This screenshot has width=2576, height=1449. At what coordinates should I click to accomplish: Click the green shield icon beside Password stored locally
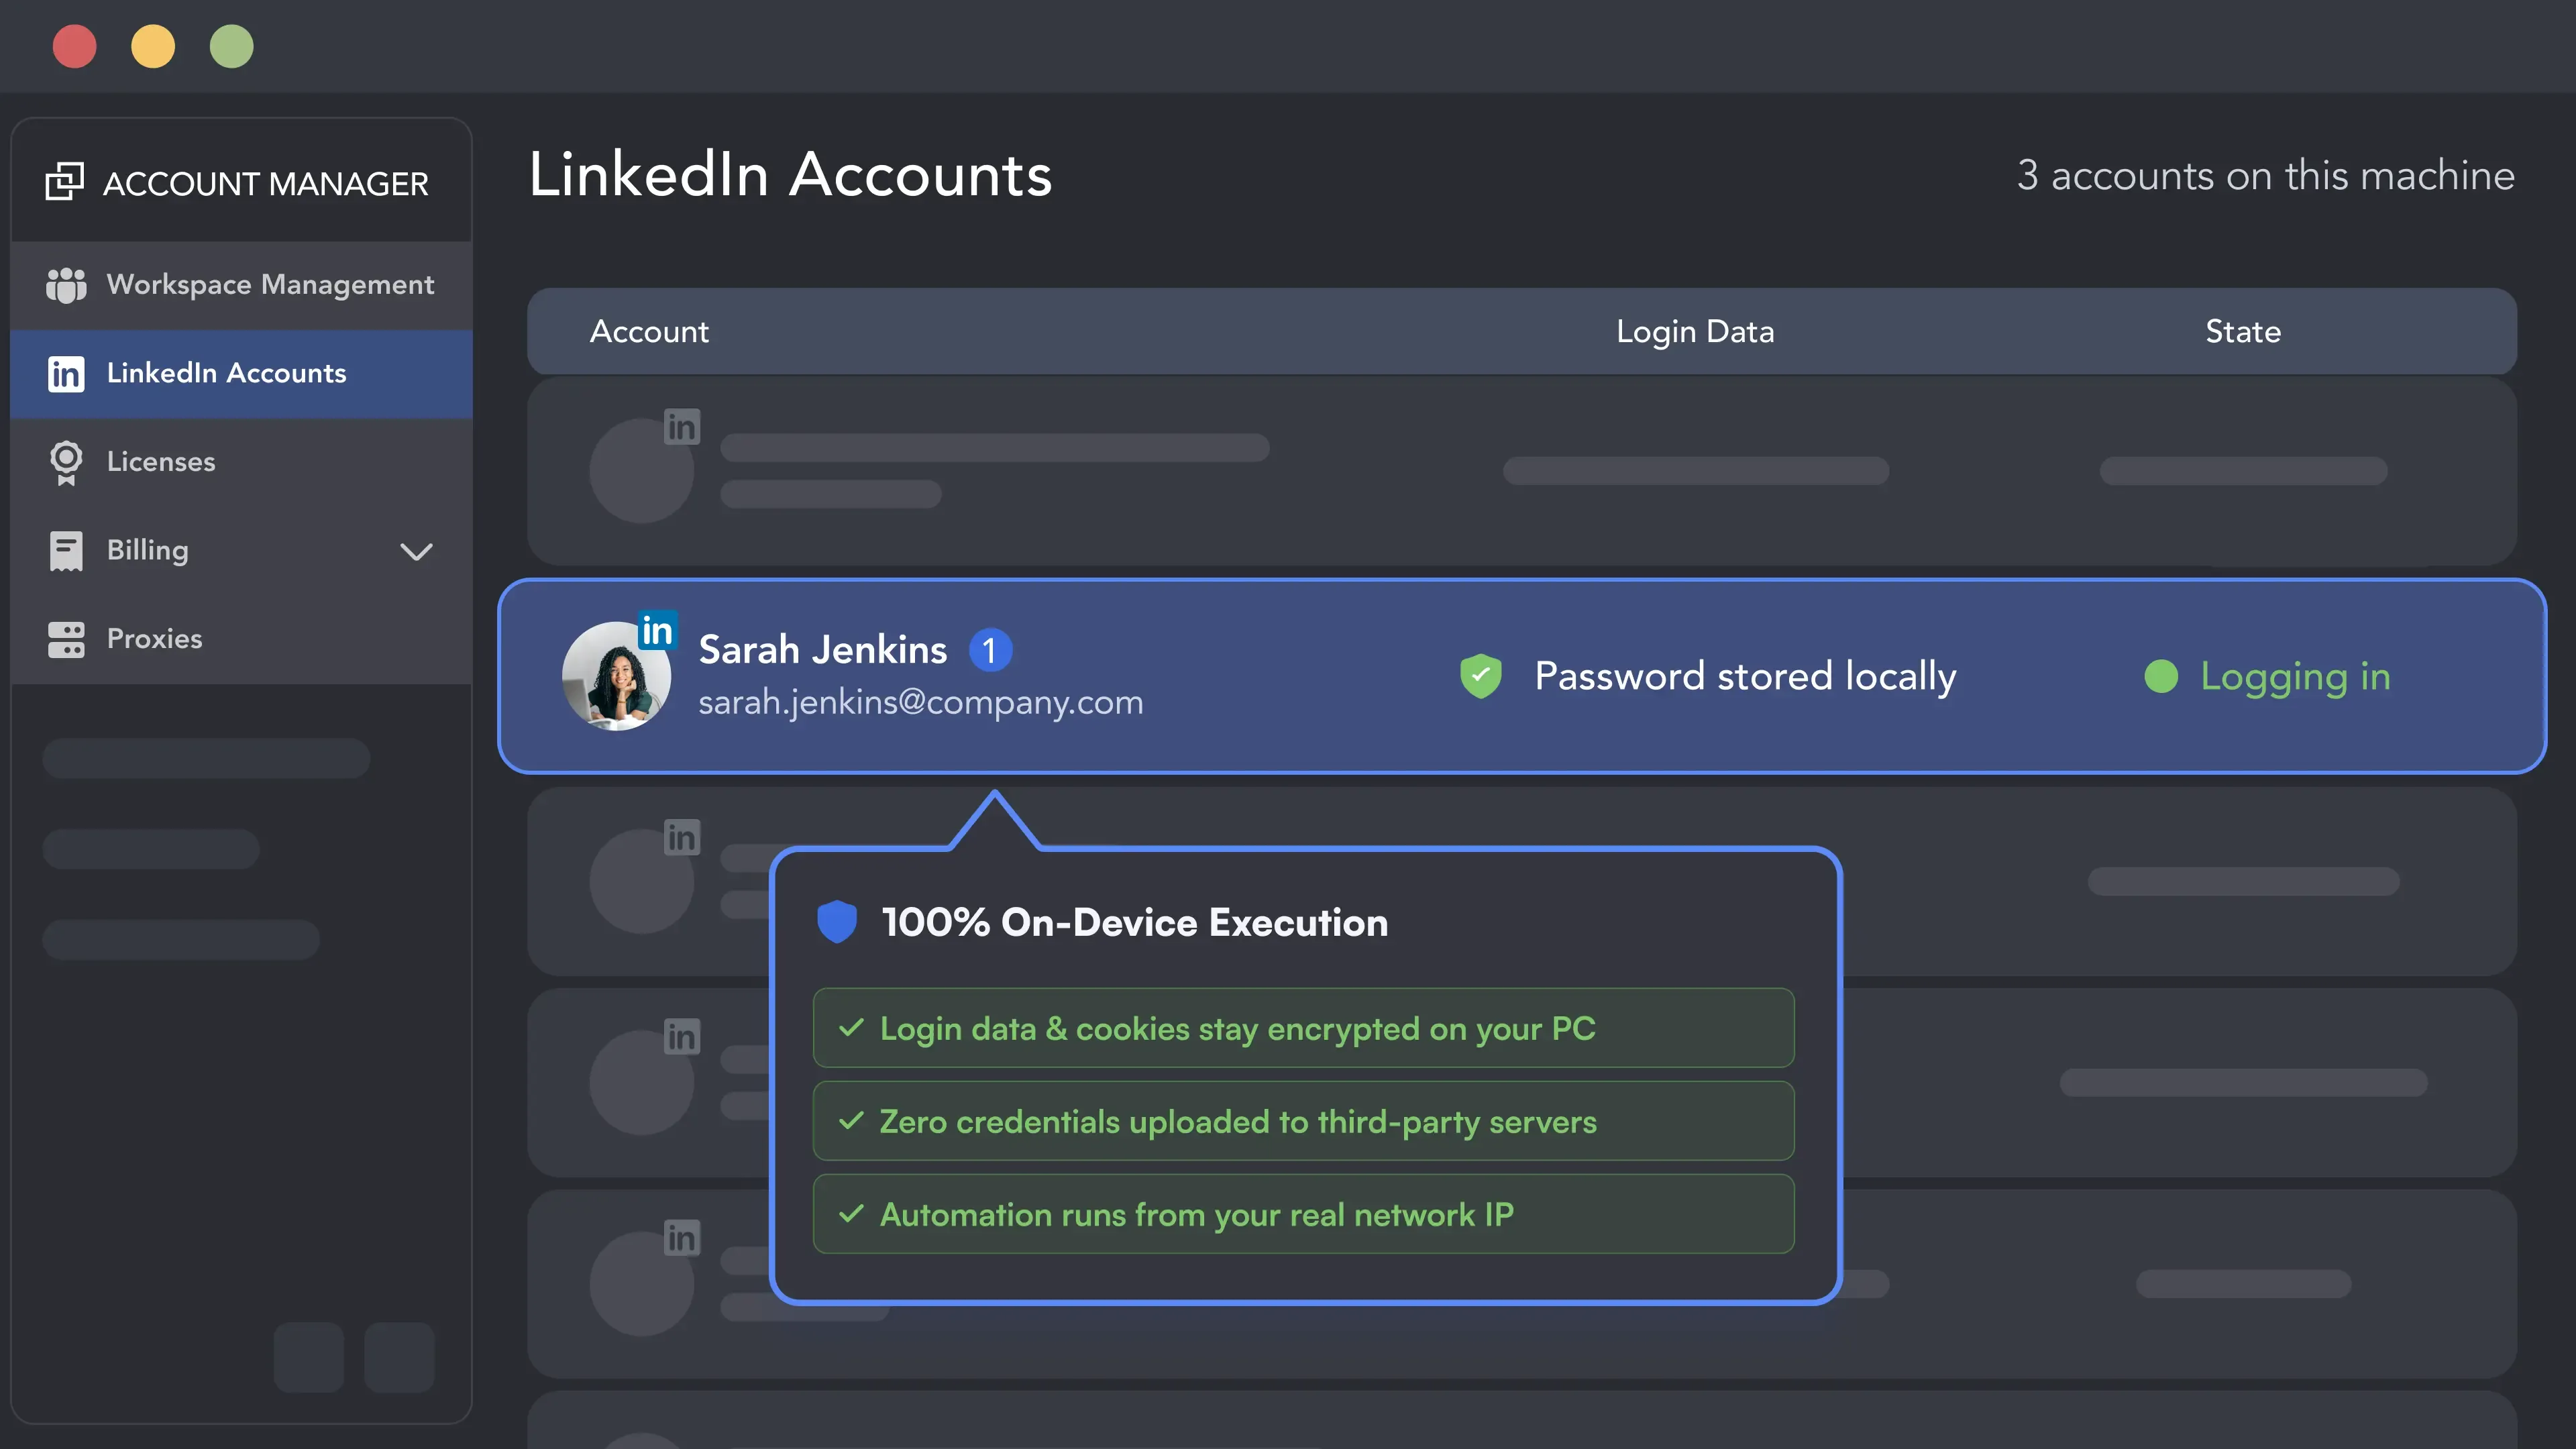click(x=1481, y=676)
